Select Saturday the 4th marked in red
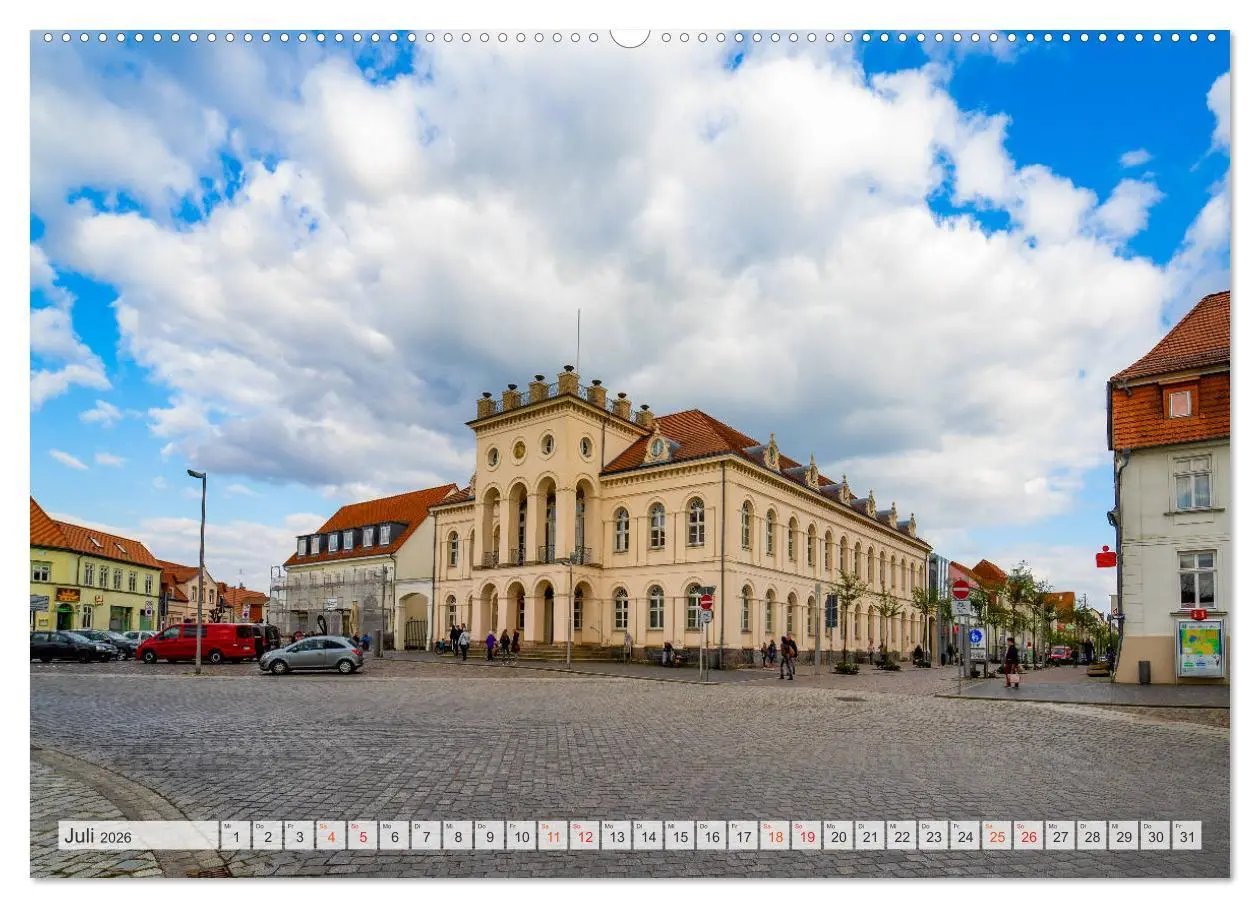The image size is (1260, 908). [x=331, y=836]
